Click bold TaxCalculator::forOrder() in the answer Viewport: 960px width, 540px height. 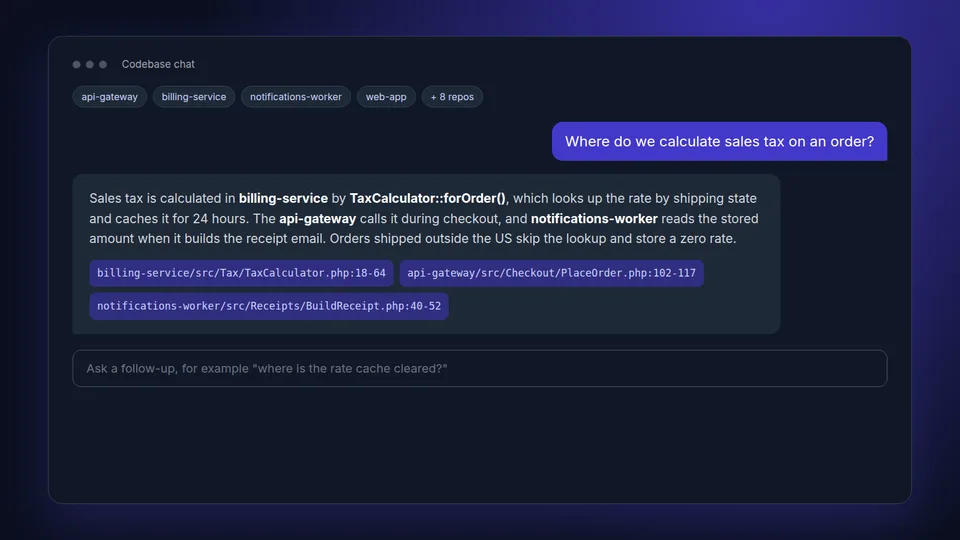point(427,198)
